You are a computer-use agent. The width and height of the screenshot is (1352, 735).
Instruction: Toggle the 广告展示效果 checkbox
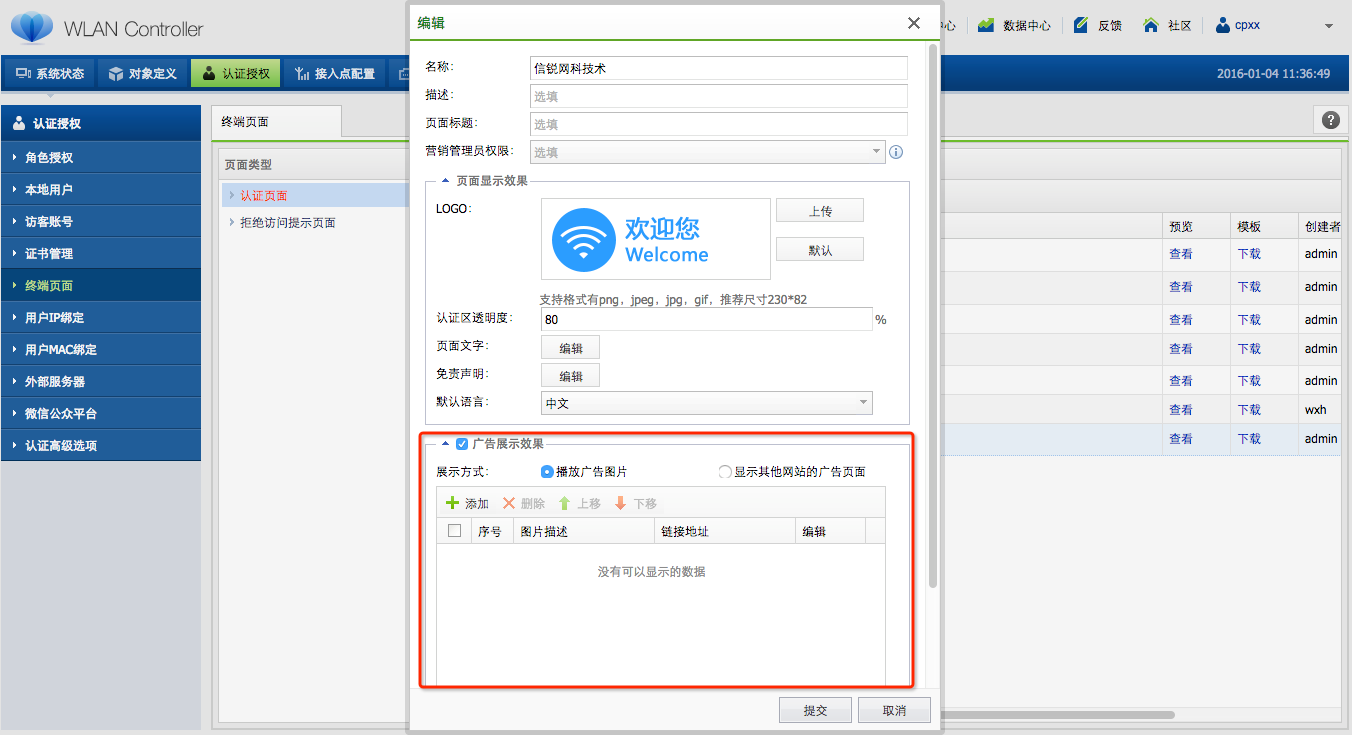point(462,444)
